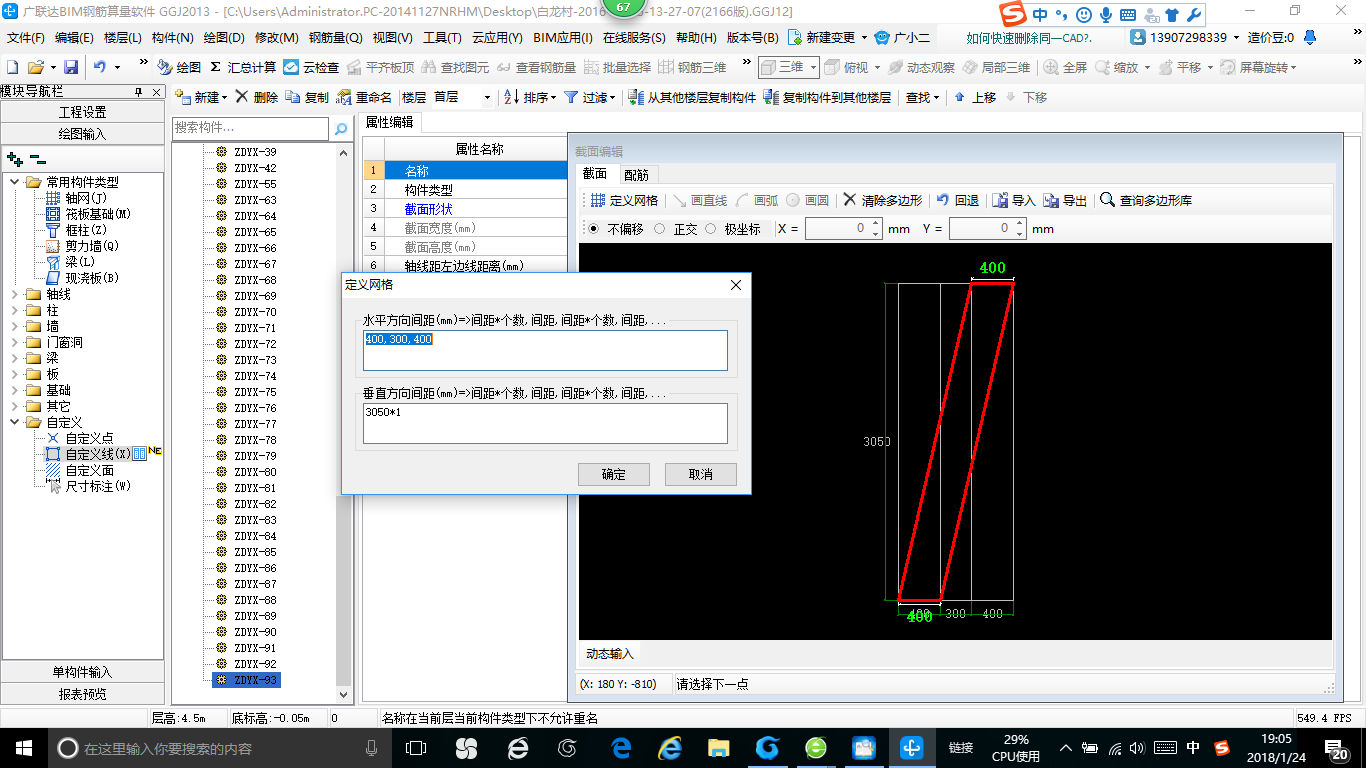Image resolution: width=1366 pixels, height=768 pixels.
Task: Open 查询多边形库 polygon library search
Action: tap(1146, 200)
